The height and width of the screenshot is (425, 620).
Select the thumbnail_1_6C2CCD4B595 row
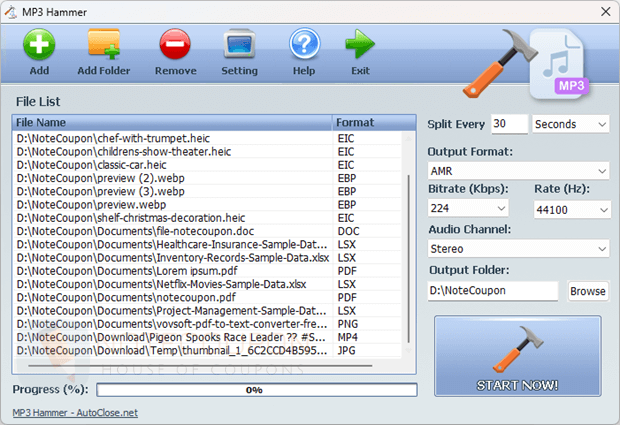tap(208, 350)
